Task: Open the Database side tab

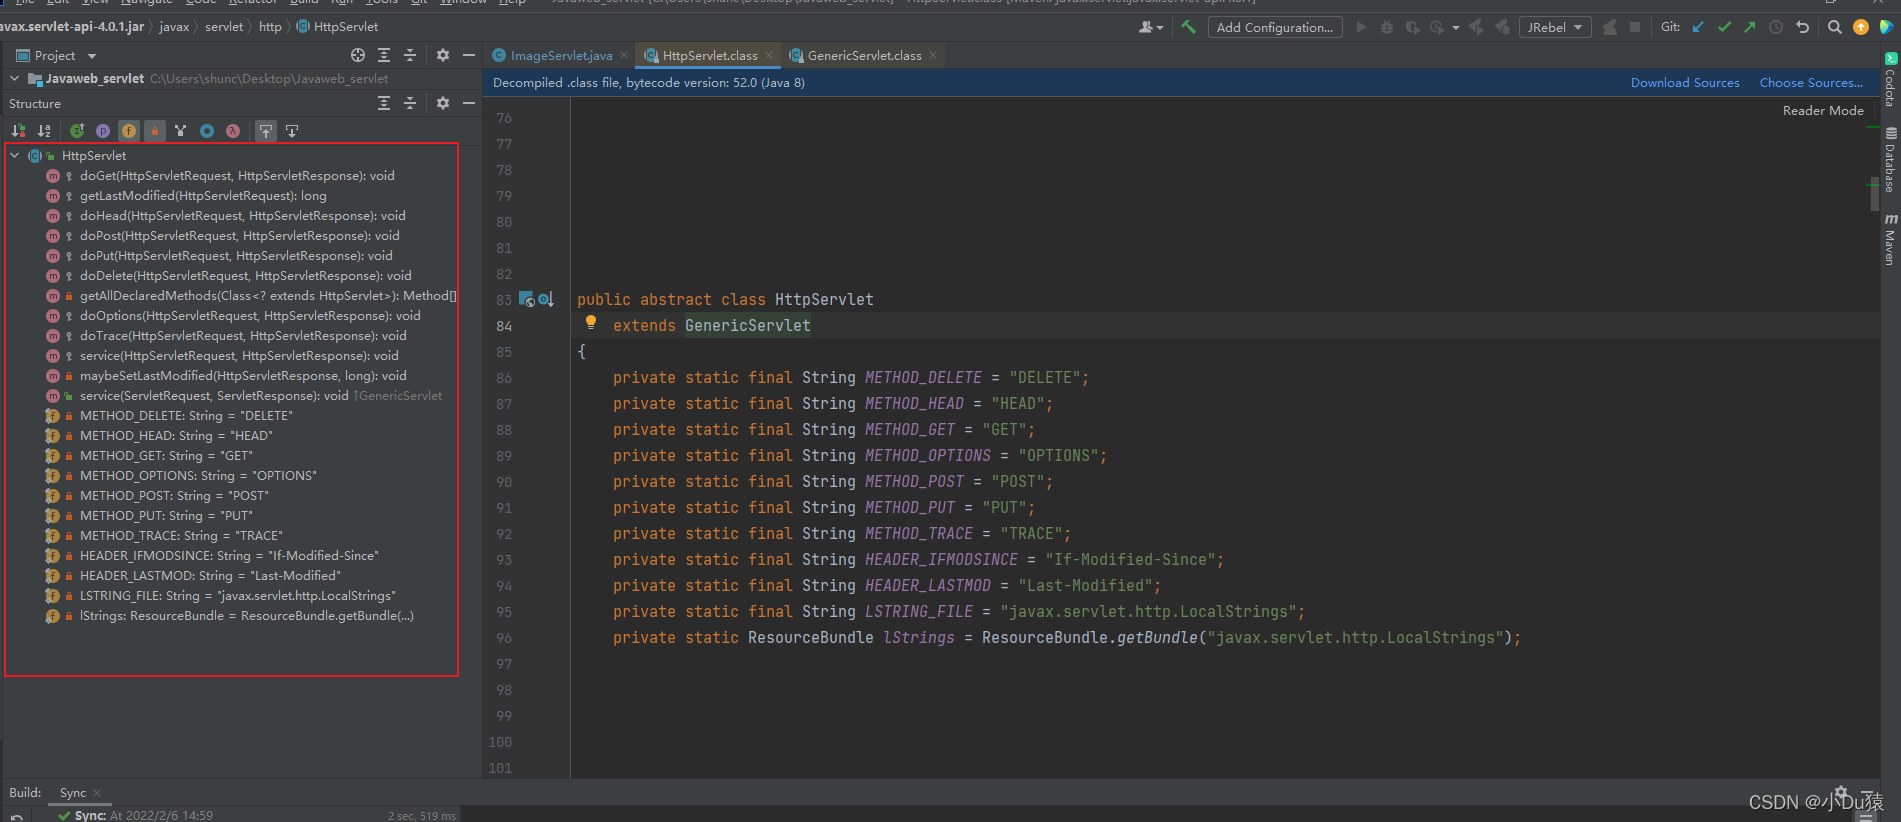Action: tap(1890, 160)
